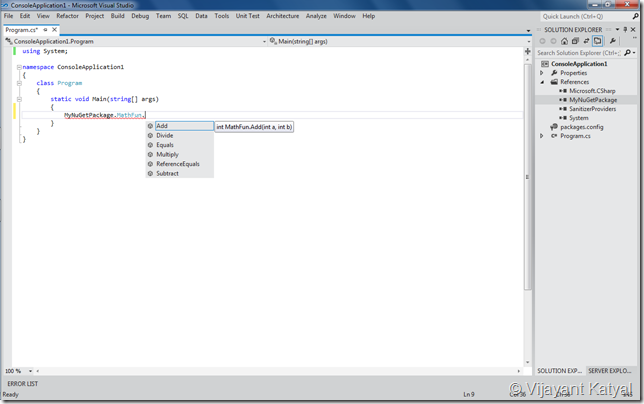Open the Refactor menu
644x404 pixels.
(67, 16)
